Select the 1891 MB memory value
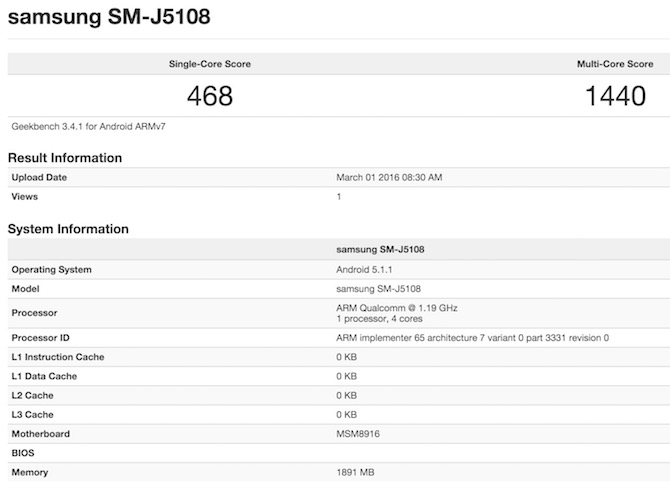This screenshot has height=489, width=670. 357,472
